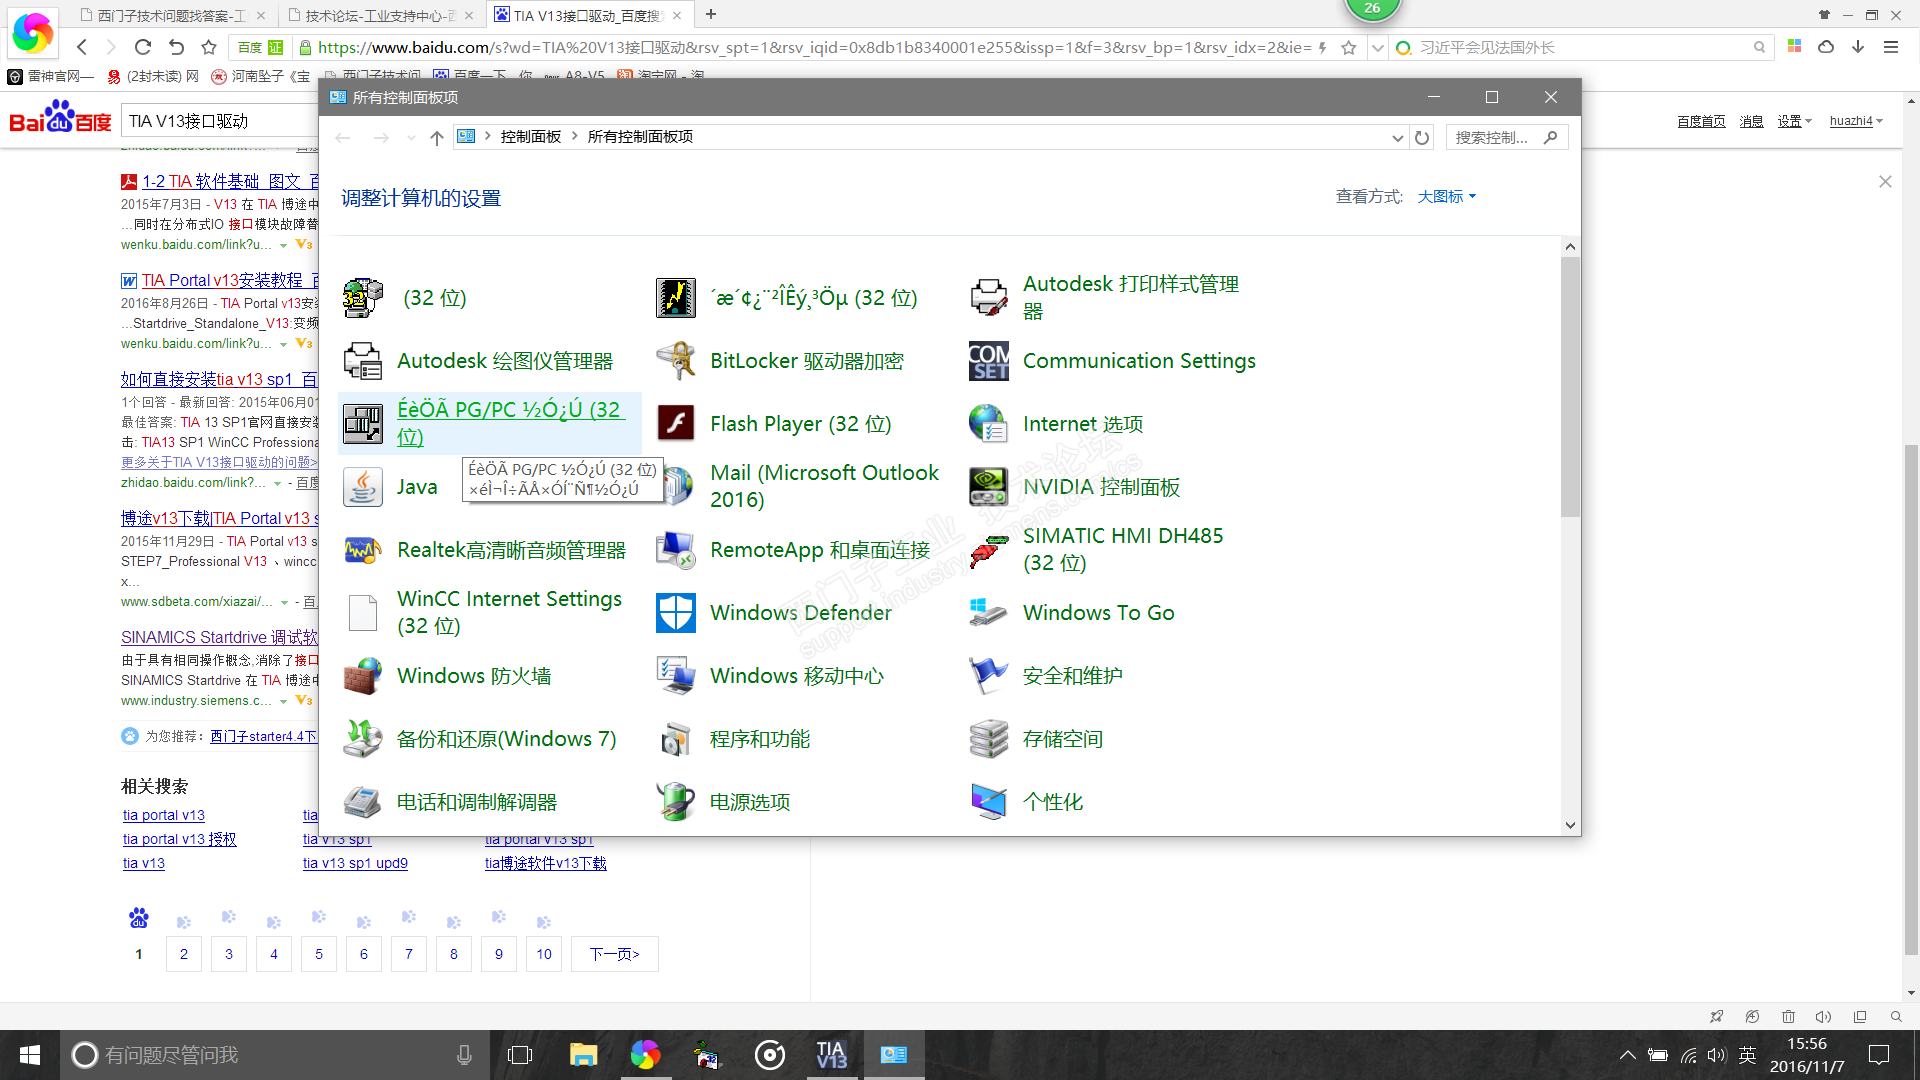This screenshot has height=1080, width=1920.
Task: Click the control panel search box
Action: click(x=1495, y=138)
